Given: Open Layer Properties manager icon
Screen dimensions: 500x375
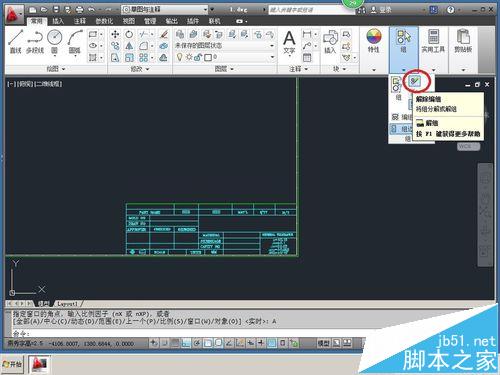Looking at the screenshot, I should click(x=180, y=34).
